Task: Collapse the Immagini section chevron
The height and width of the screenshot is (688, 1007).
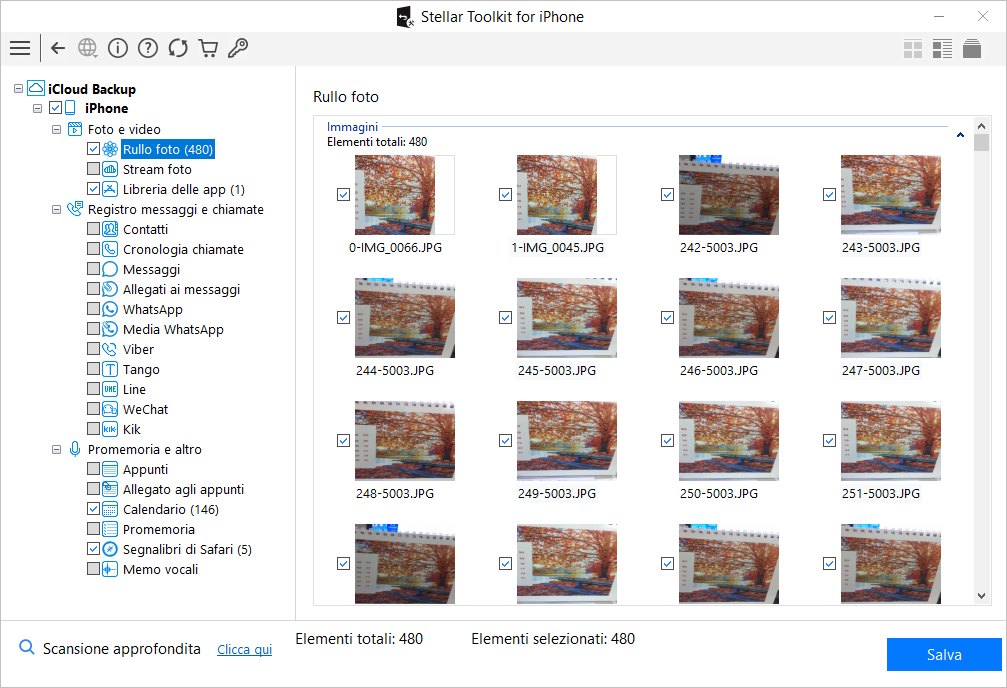Action: 960,135
